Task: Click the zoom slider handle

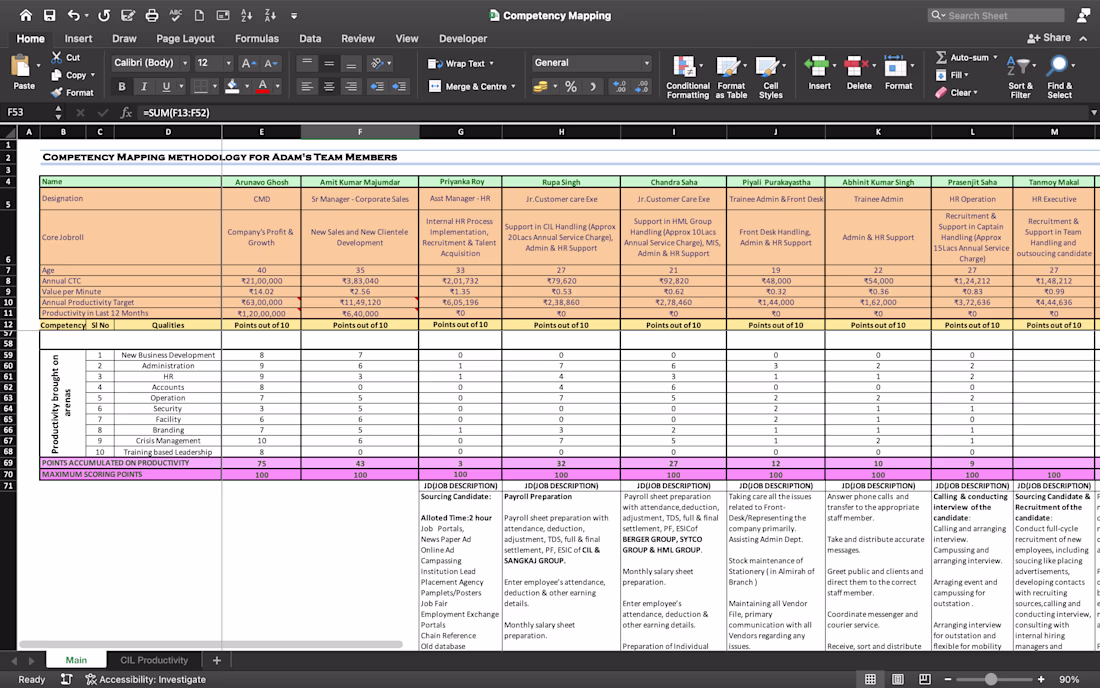Action: tap(991, 679)
